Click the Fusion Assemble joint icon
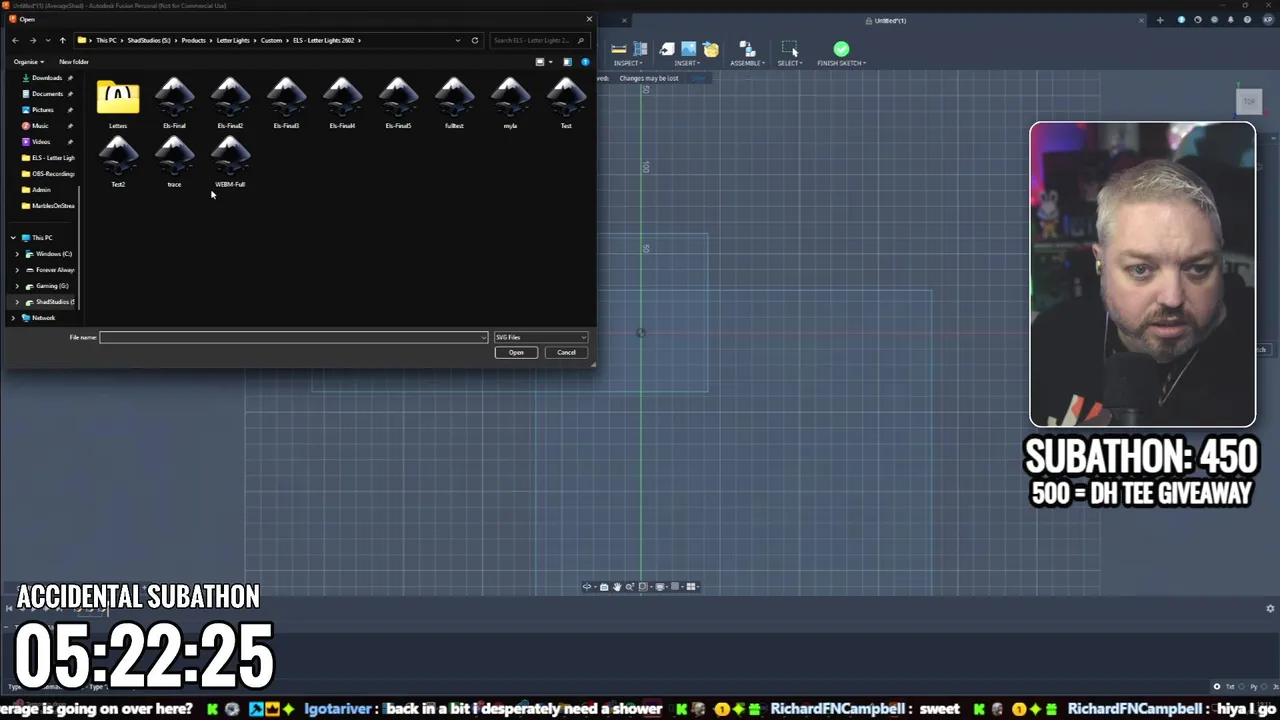Screen dimensions: 1280x720 (x=746, y=48)
